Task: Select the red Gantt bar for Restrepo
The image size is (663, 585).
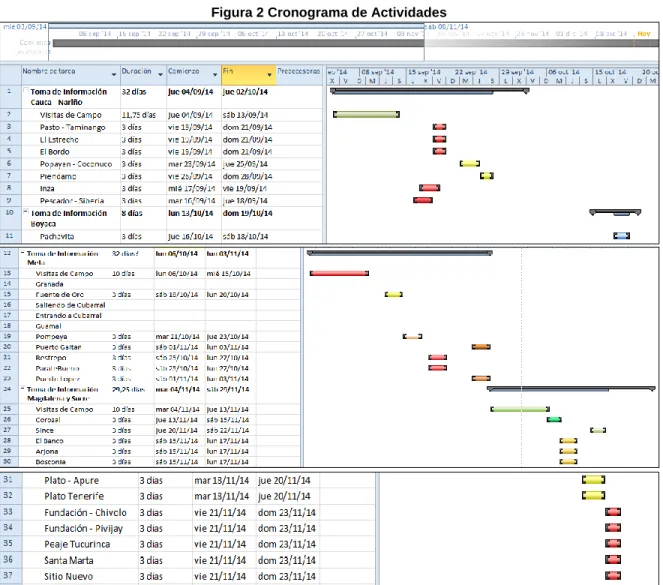Action: pyautogui.click(x=438, y=358)
